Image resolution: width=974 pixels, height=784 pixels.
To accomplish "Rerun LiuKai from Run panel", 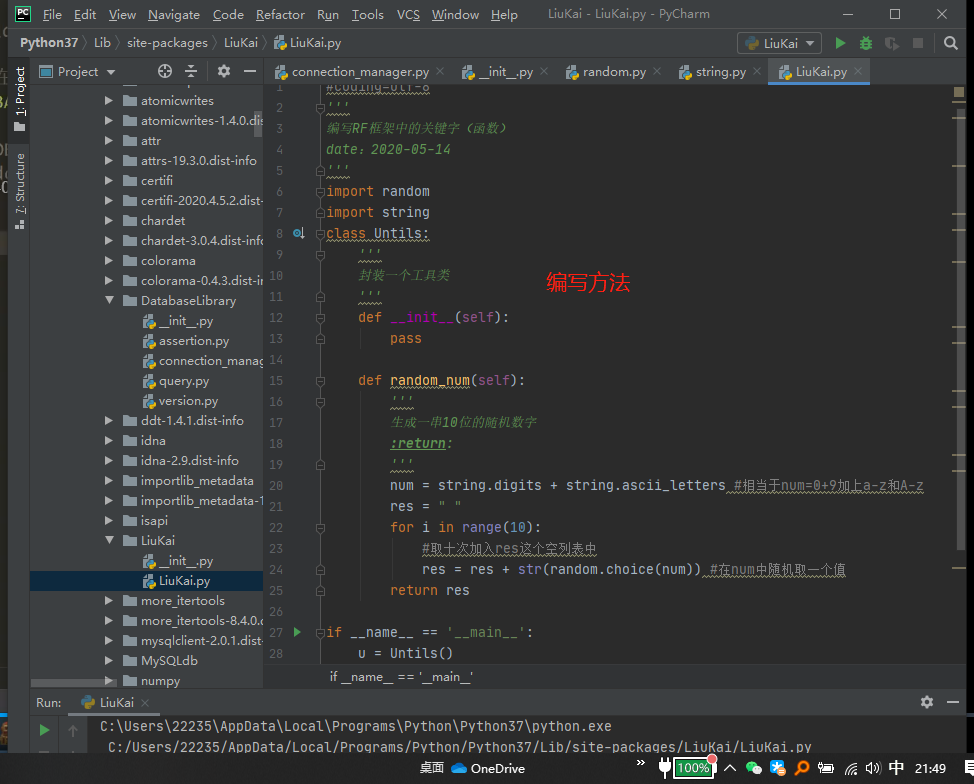I will (44, 731).
